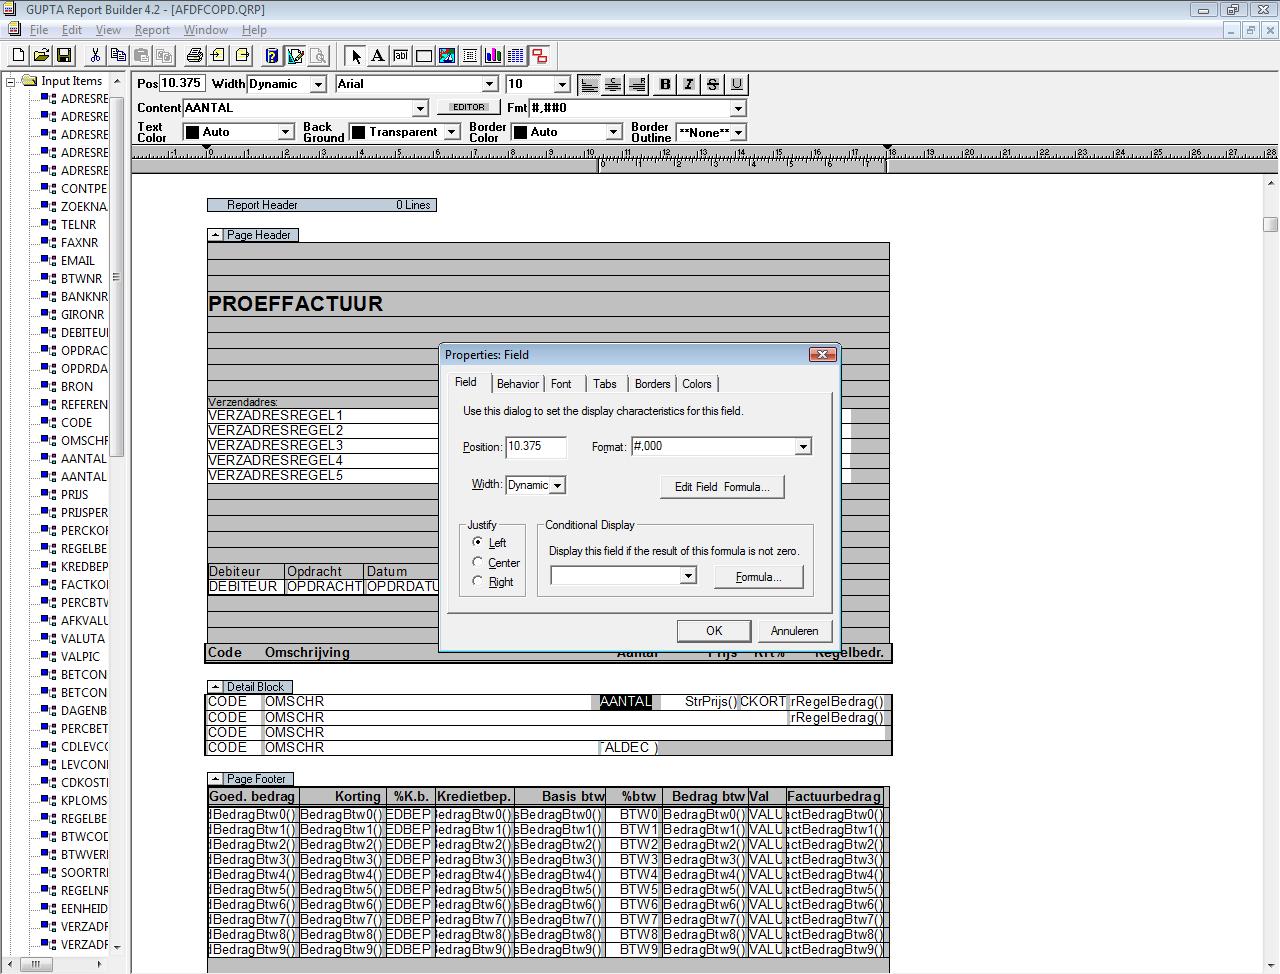The width and height of the screenshot is (1280, 974).
Task: Open the Arial font dropdown
Action: click(490, 84)
